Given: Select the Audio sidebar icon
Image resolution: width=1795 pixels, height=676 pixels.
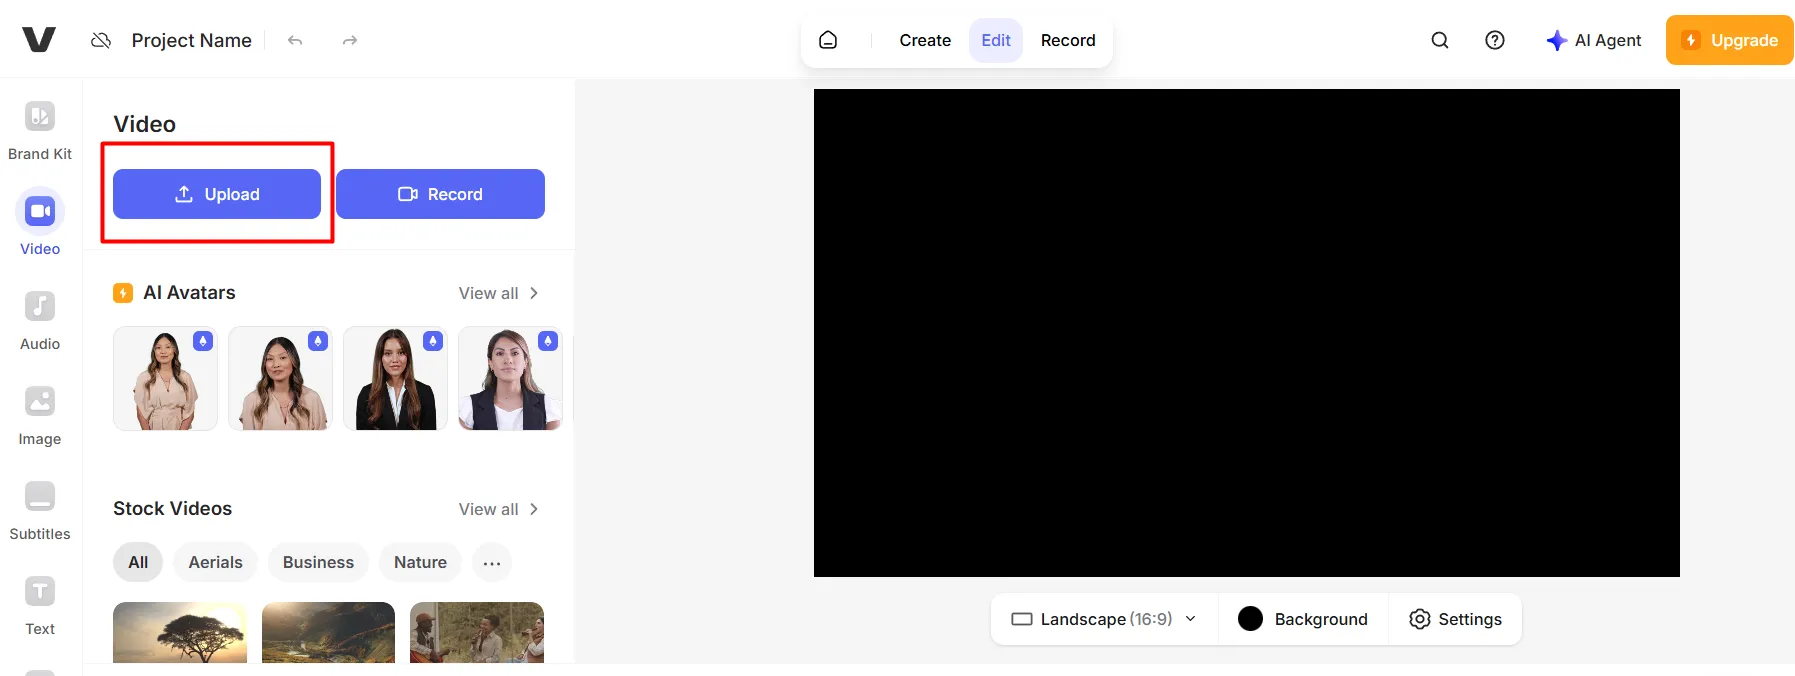Looking at the screenshot, I should pyautogui.click(x=40, y=307).
